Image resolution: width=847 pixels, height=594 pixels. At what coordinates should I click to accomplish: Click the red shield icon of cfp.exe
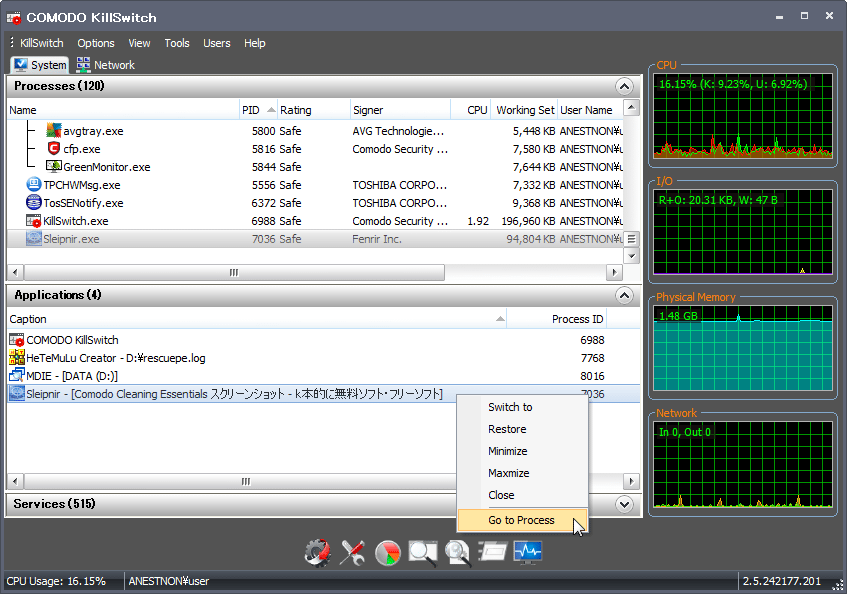[x=53, y=148]
